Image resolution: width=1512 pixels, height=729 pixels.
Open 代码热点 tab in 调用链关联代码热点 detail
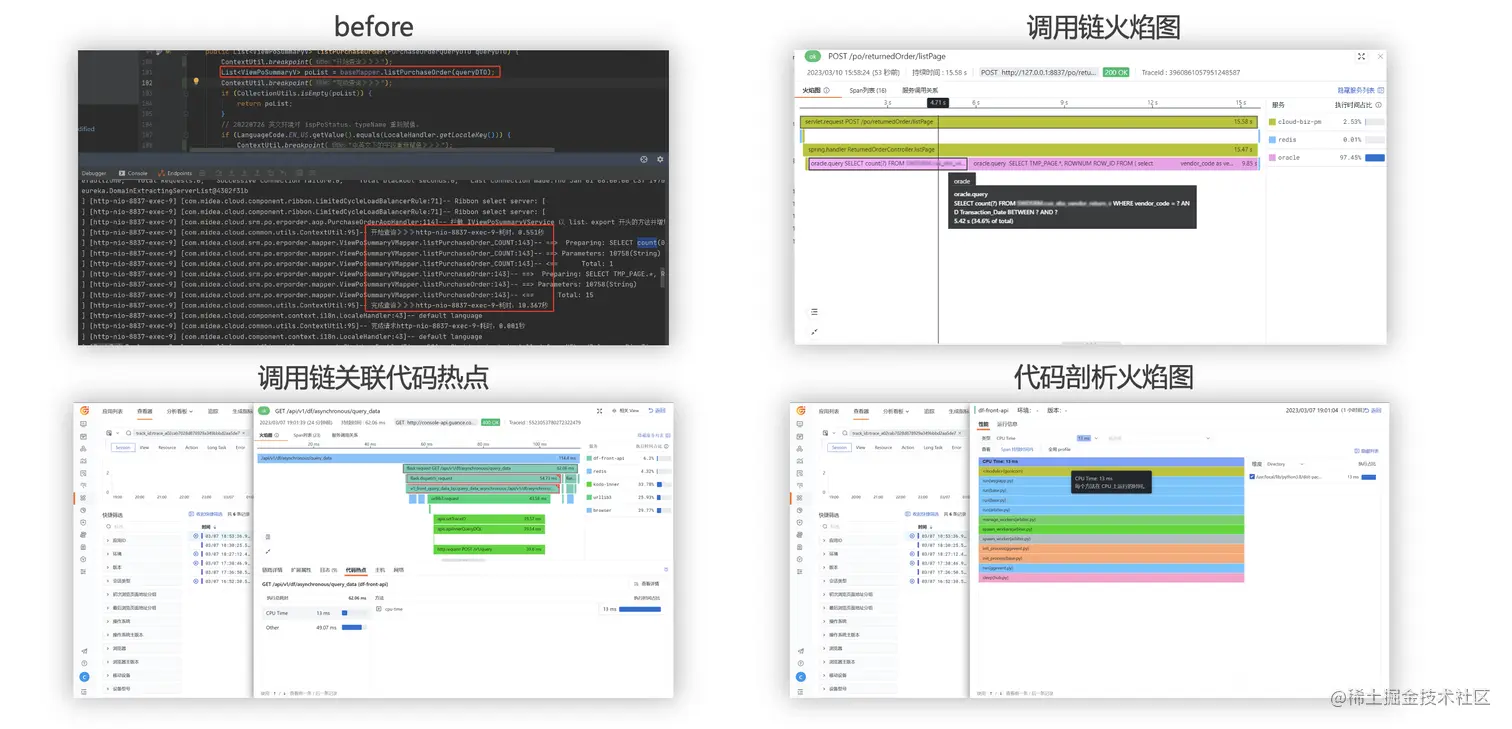point(356,570)
